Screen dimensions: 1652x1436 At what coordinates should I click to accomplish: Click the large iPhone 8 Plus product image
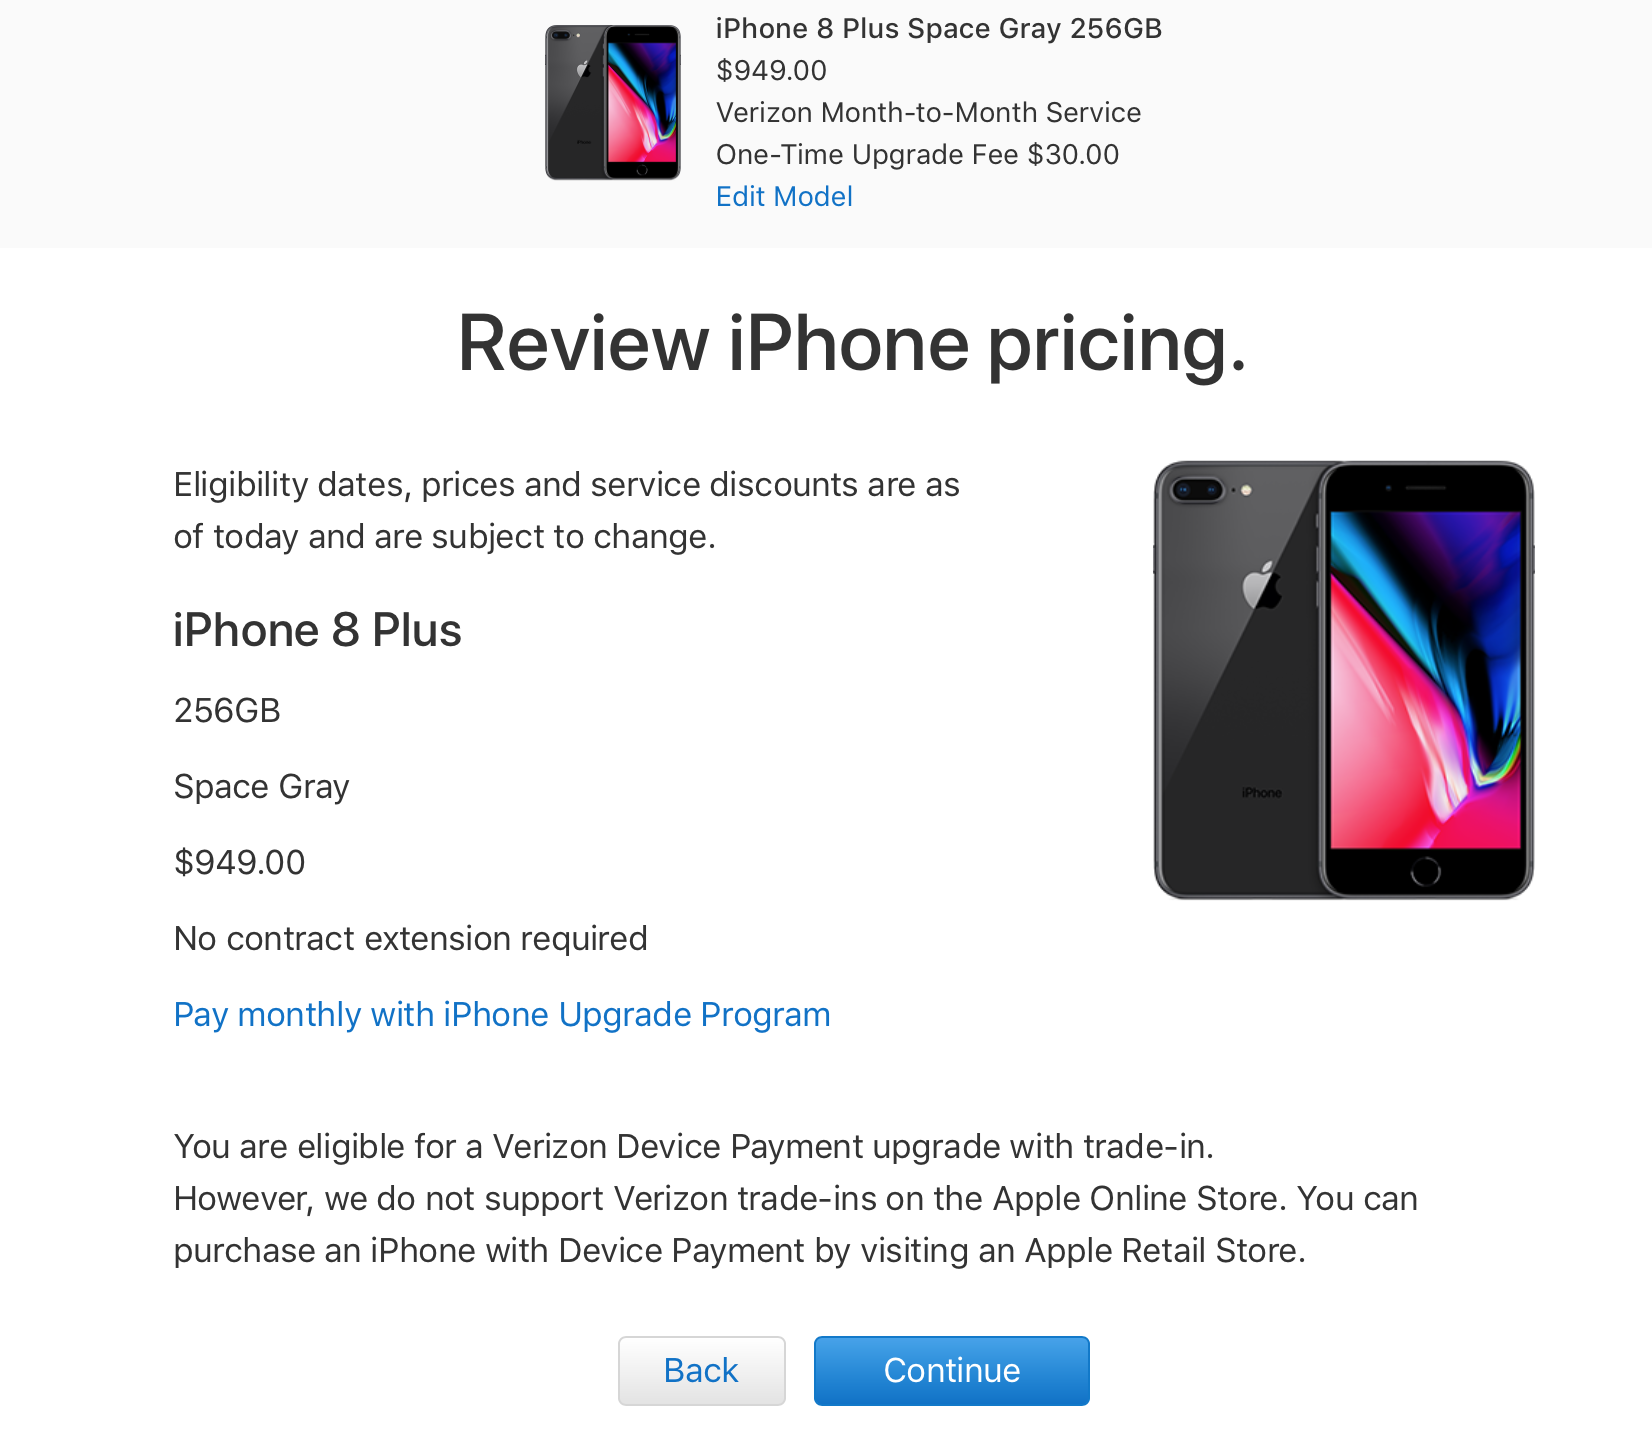(1344, 680)
